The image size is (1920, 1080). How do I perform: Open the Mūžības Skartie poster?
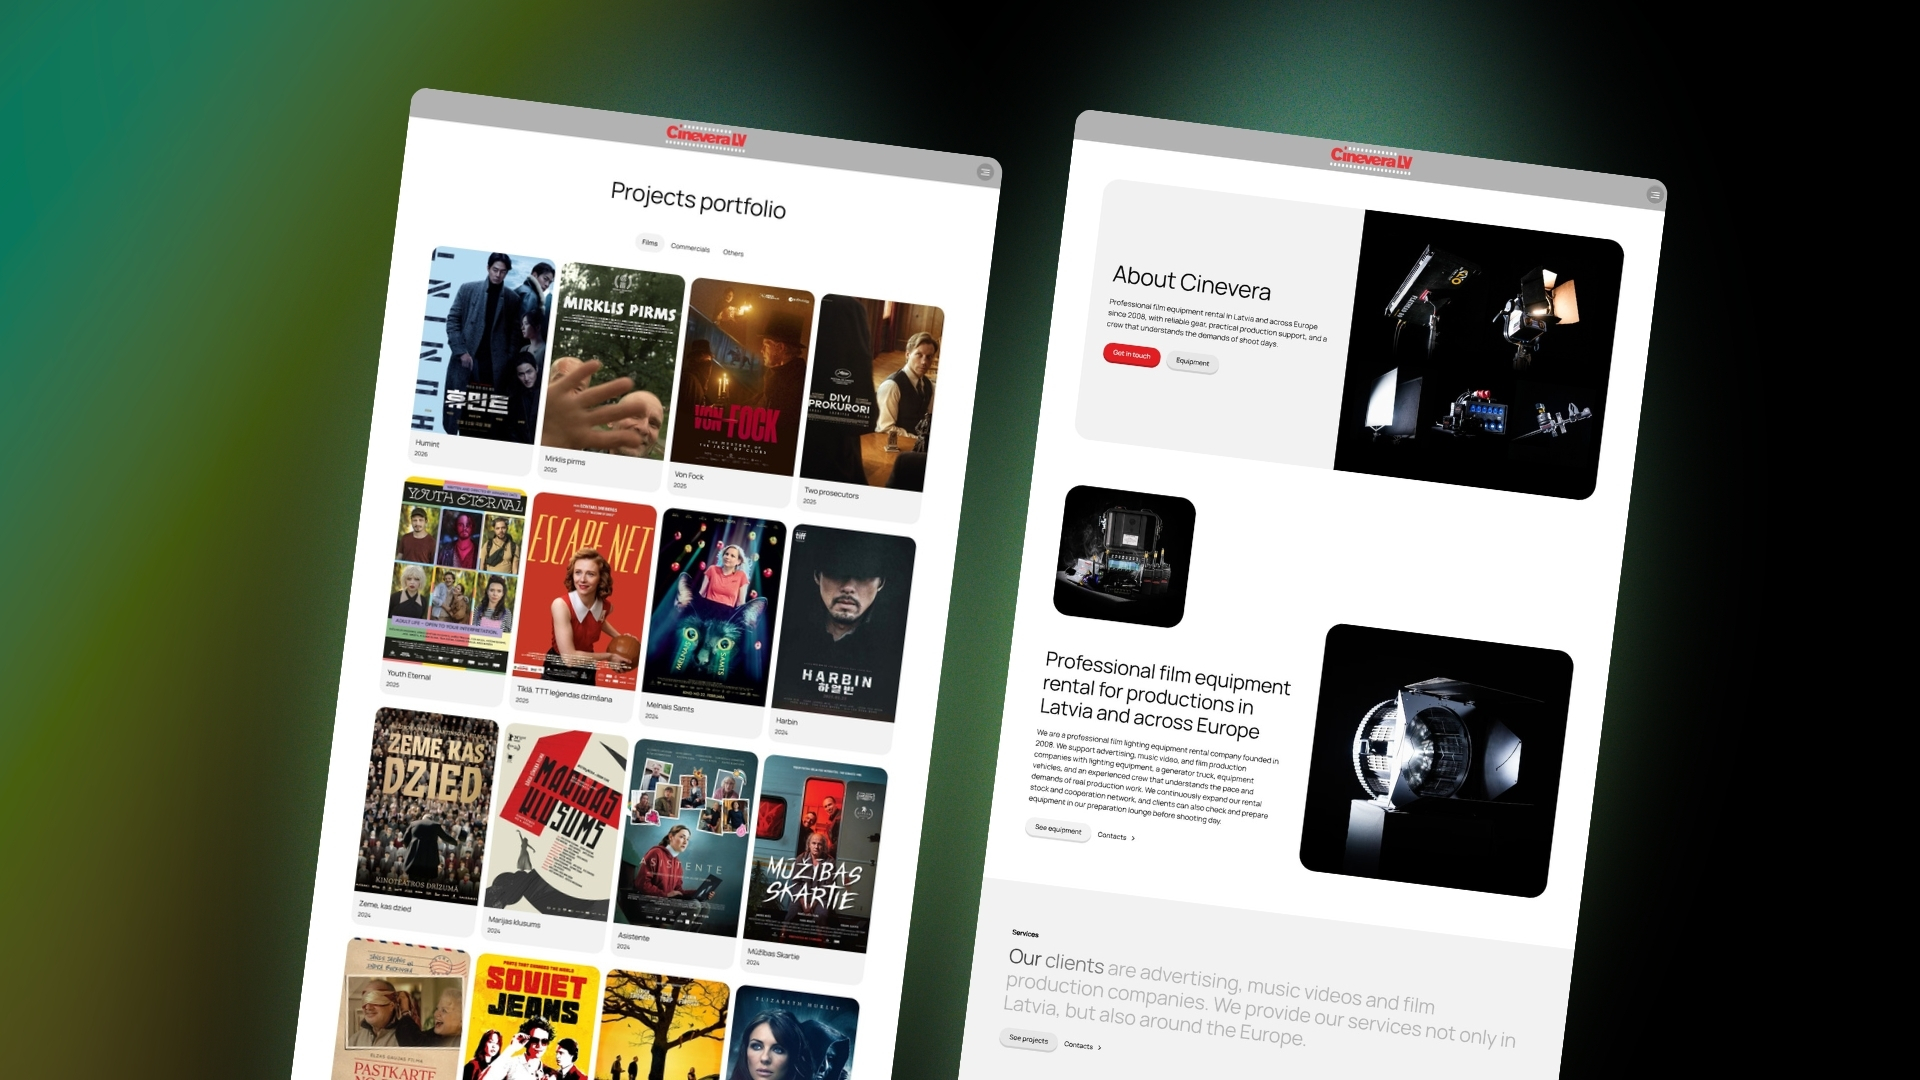[x=815, y=853]
